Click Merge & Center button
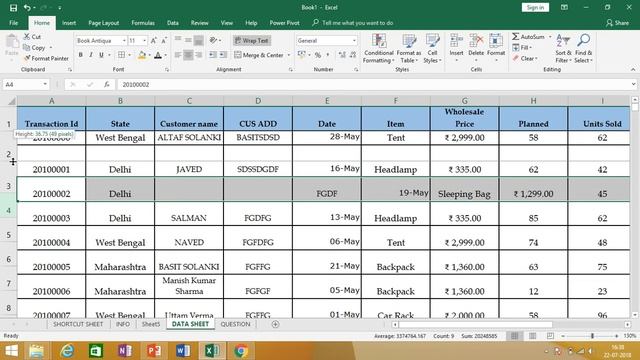Image resolution: width=640 pixels, height=360 pixels. 259,55
